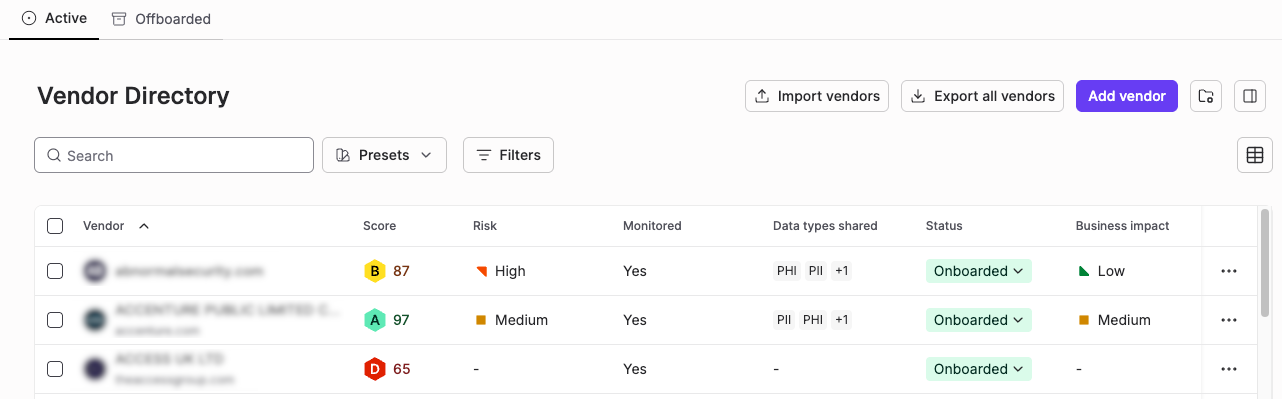Screen dimensions: 1282x399
Task: Click the vendor logo in score 65 row
Action: point(94,369)
